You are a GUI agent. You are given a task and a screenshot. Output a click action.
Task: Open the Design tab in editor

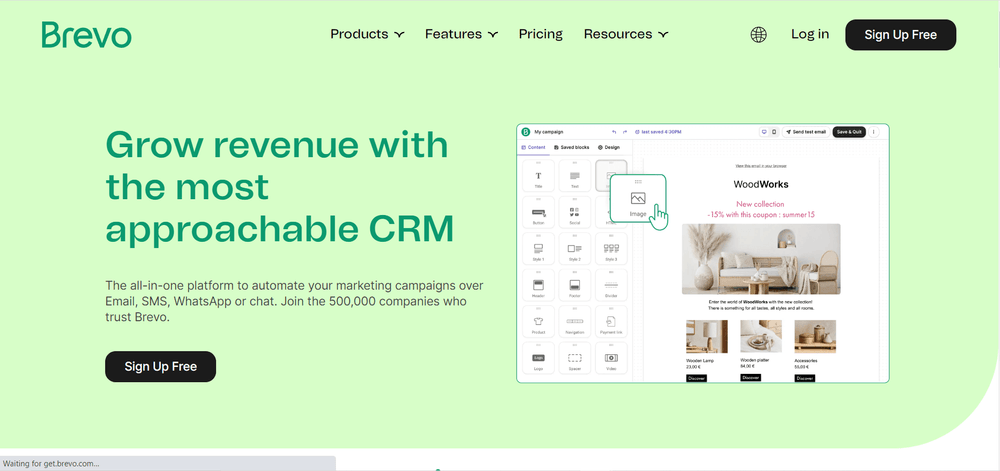point(608,147)
